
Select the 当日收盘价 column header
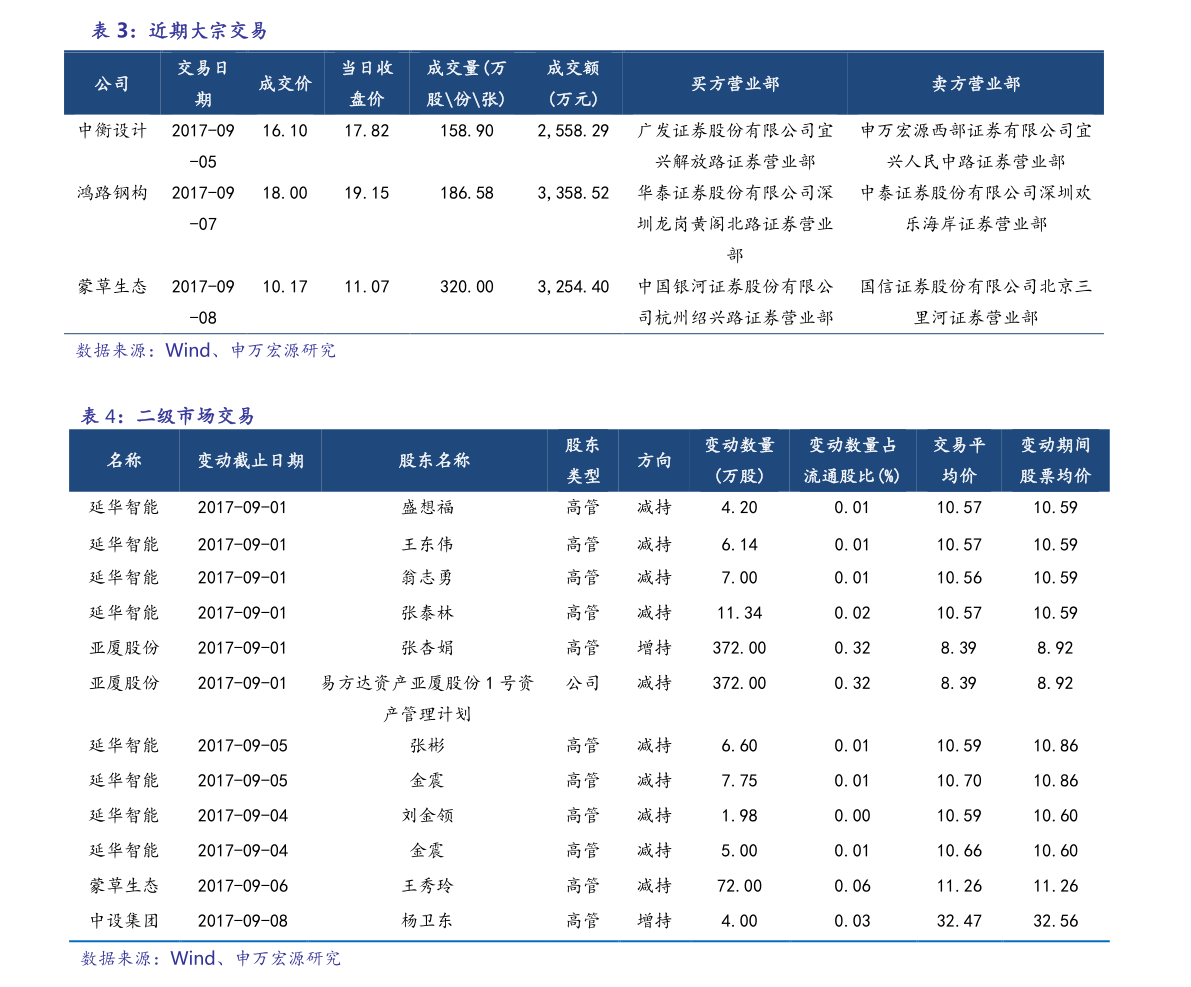(x=367, y=84)
